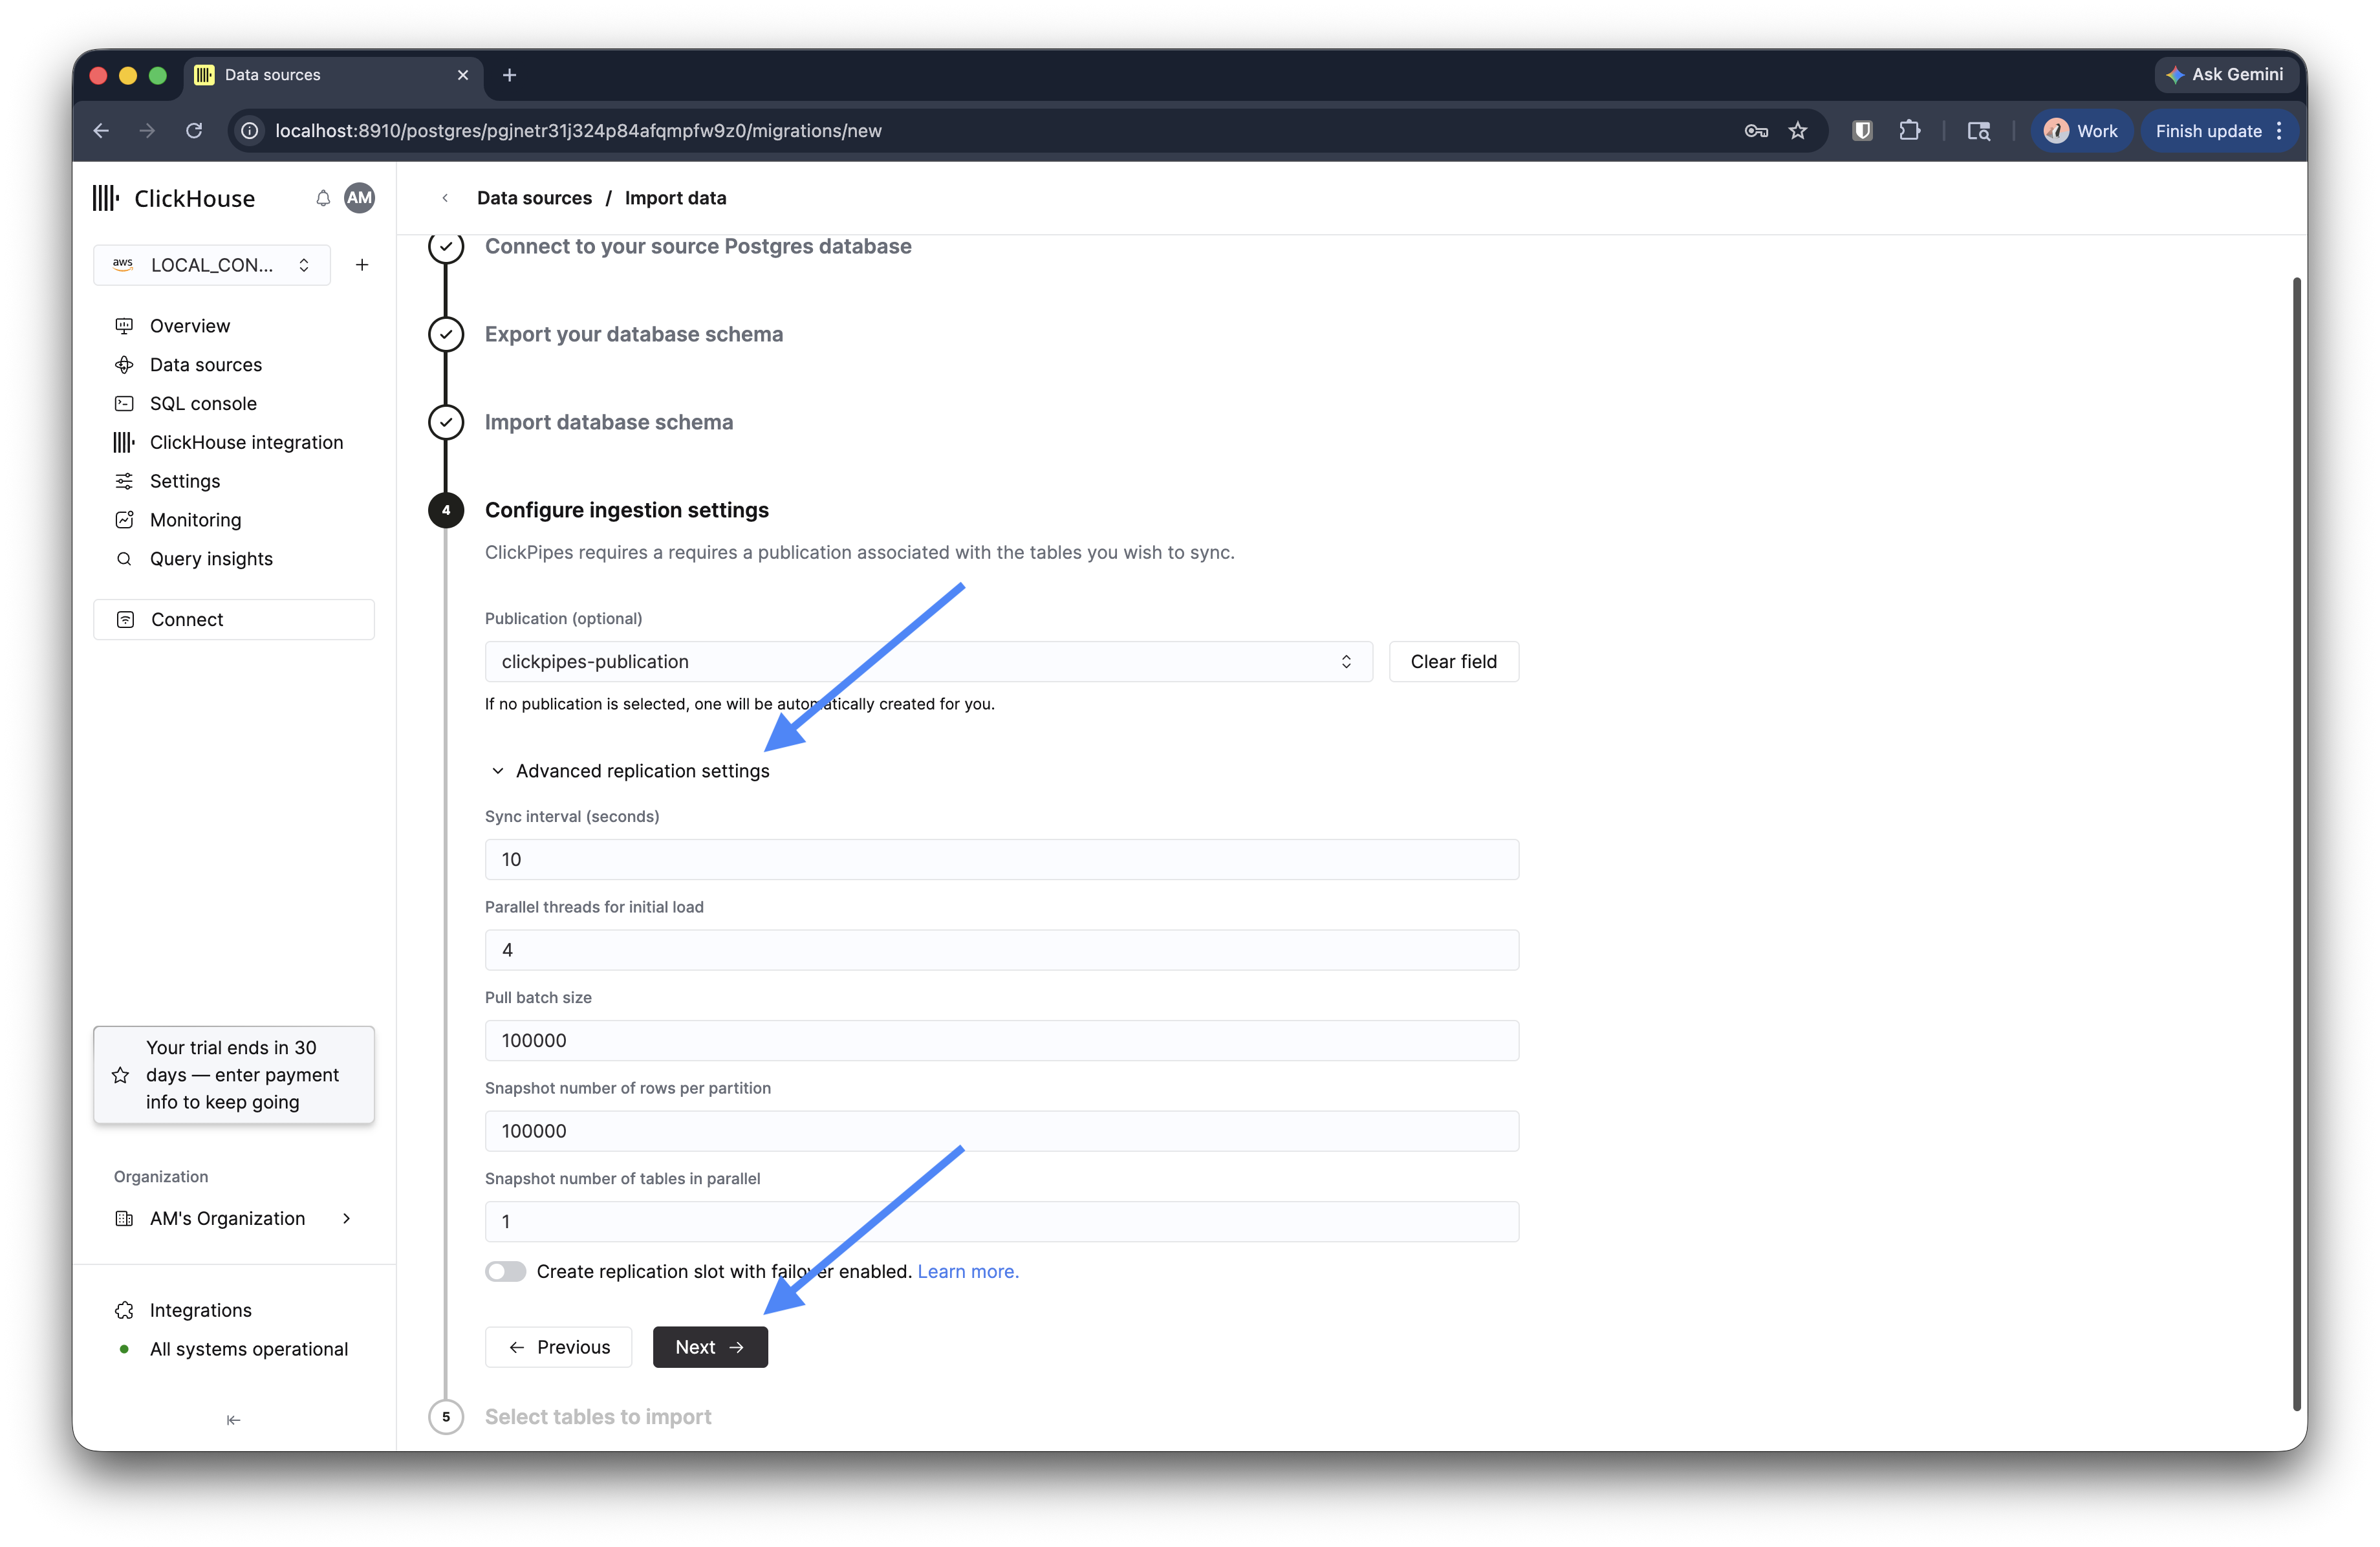Focus Snapshot rows per partition field
This screenshot has height=1547, width=2380.
1001,1131
